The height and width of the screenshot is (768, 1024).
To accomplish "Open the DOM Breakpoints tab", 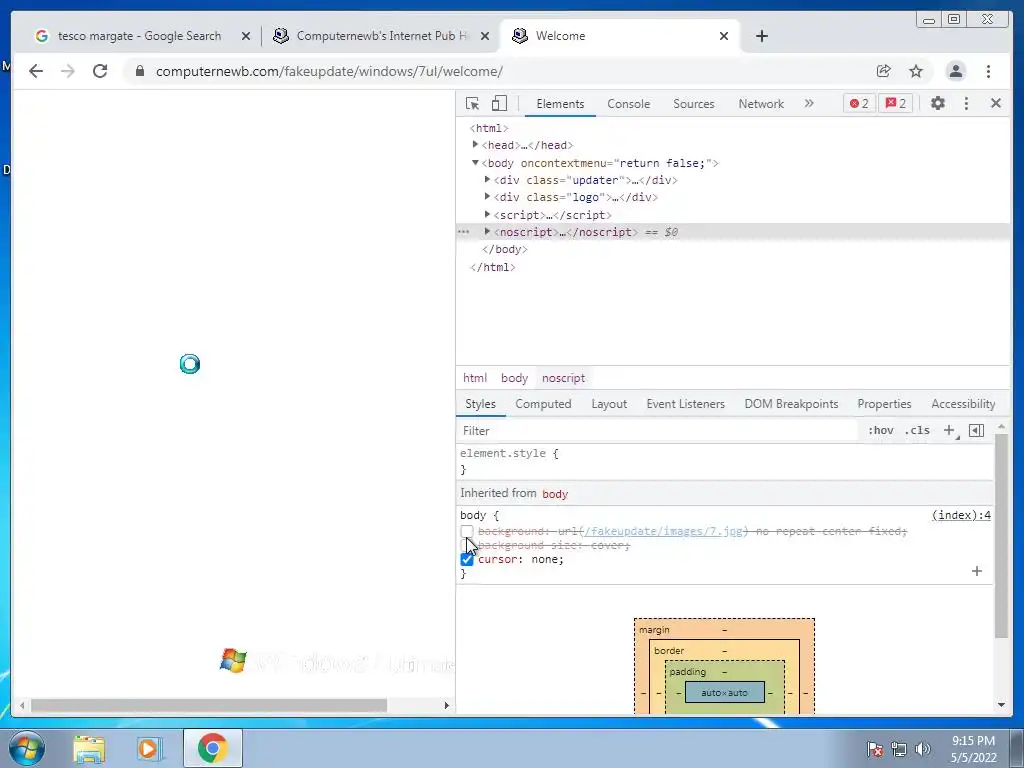I will 791,404.
